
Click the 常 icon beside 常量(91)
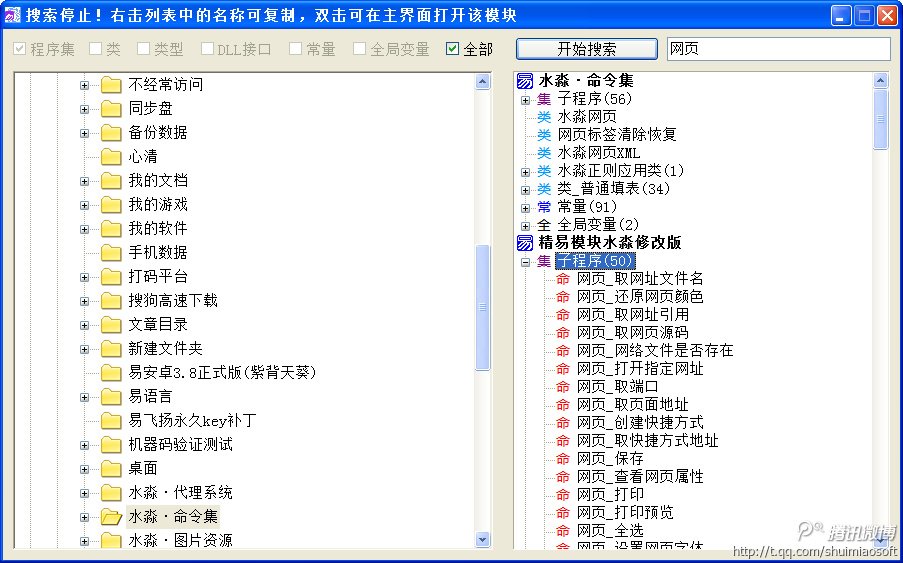(x=544, y=207)
